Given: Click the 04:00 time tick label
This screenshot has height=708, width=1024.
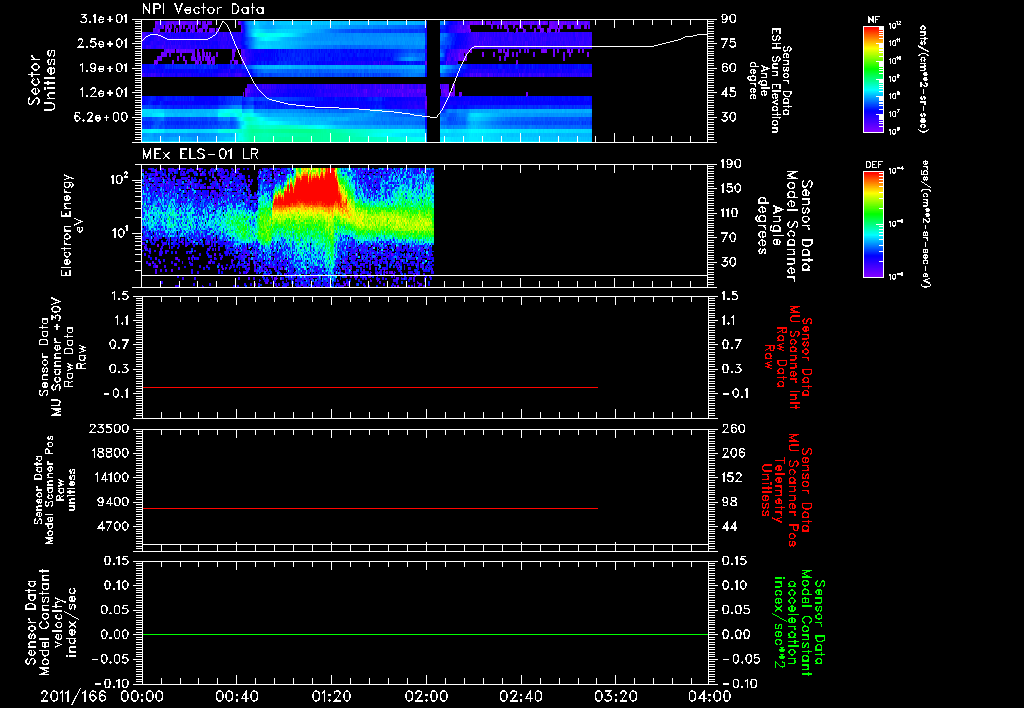Looking at the screenshot, I should (x=710, y=696).
